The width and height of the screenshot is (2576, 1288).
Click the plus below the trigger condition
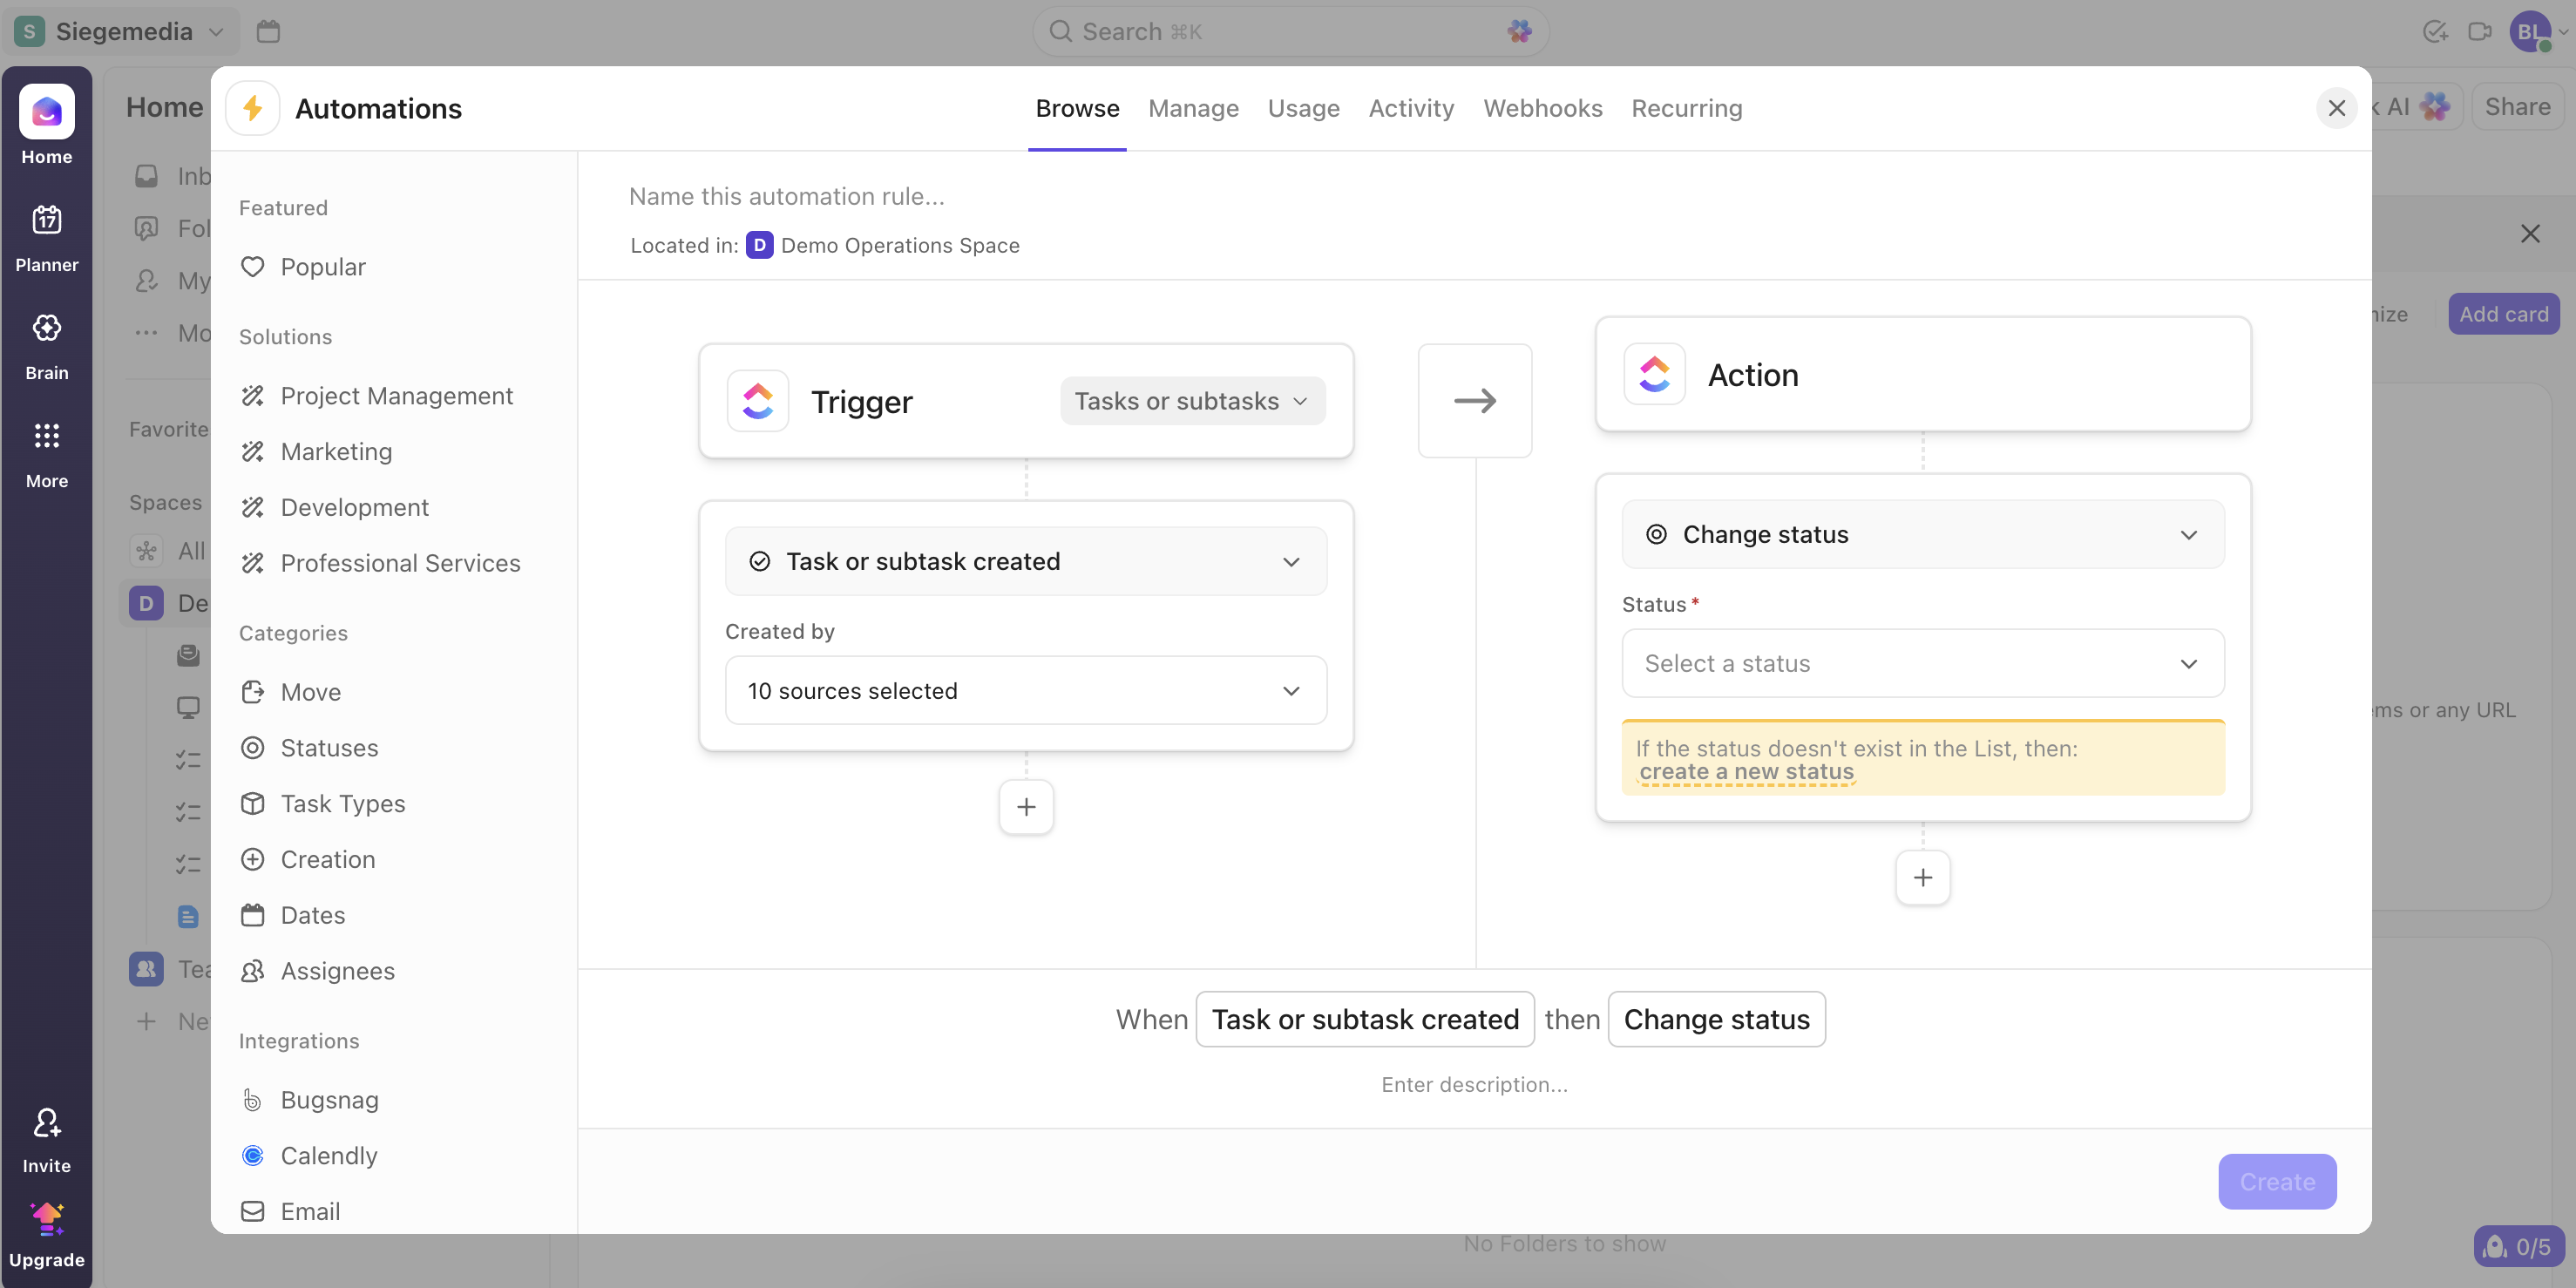pos(1025,806)
